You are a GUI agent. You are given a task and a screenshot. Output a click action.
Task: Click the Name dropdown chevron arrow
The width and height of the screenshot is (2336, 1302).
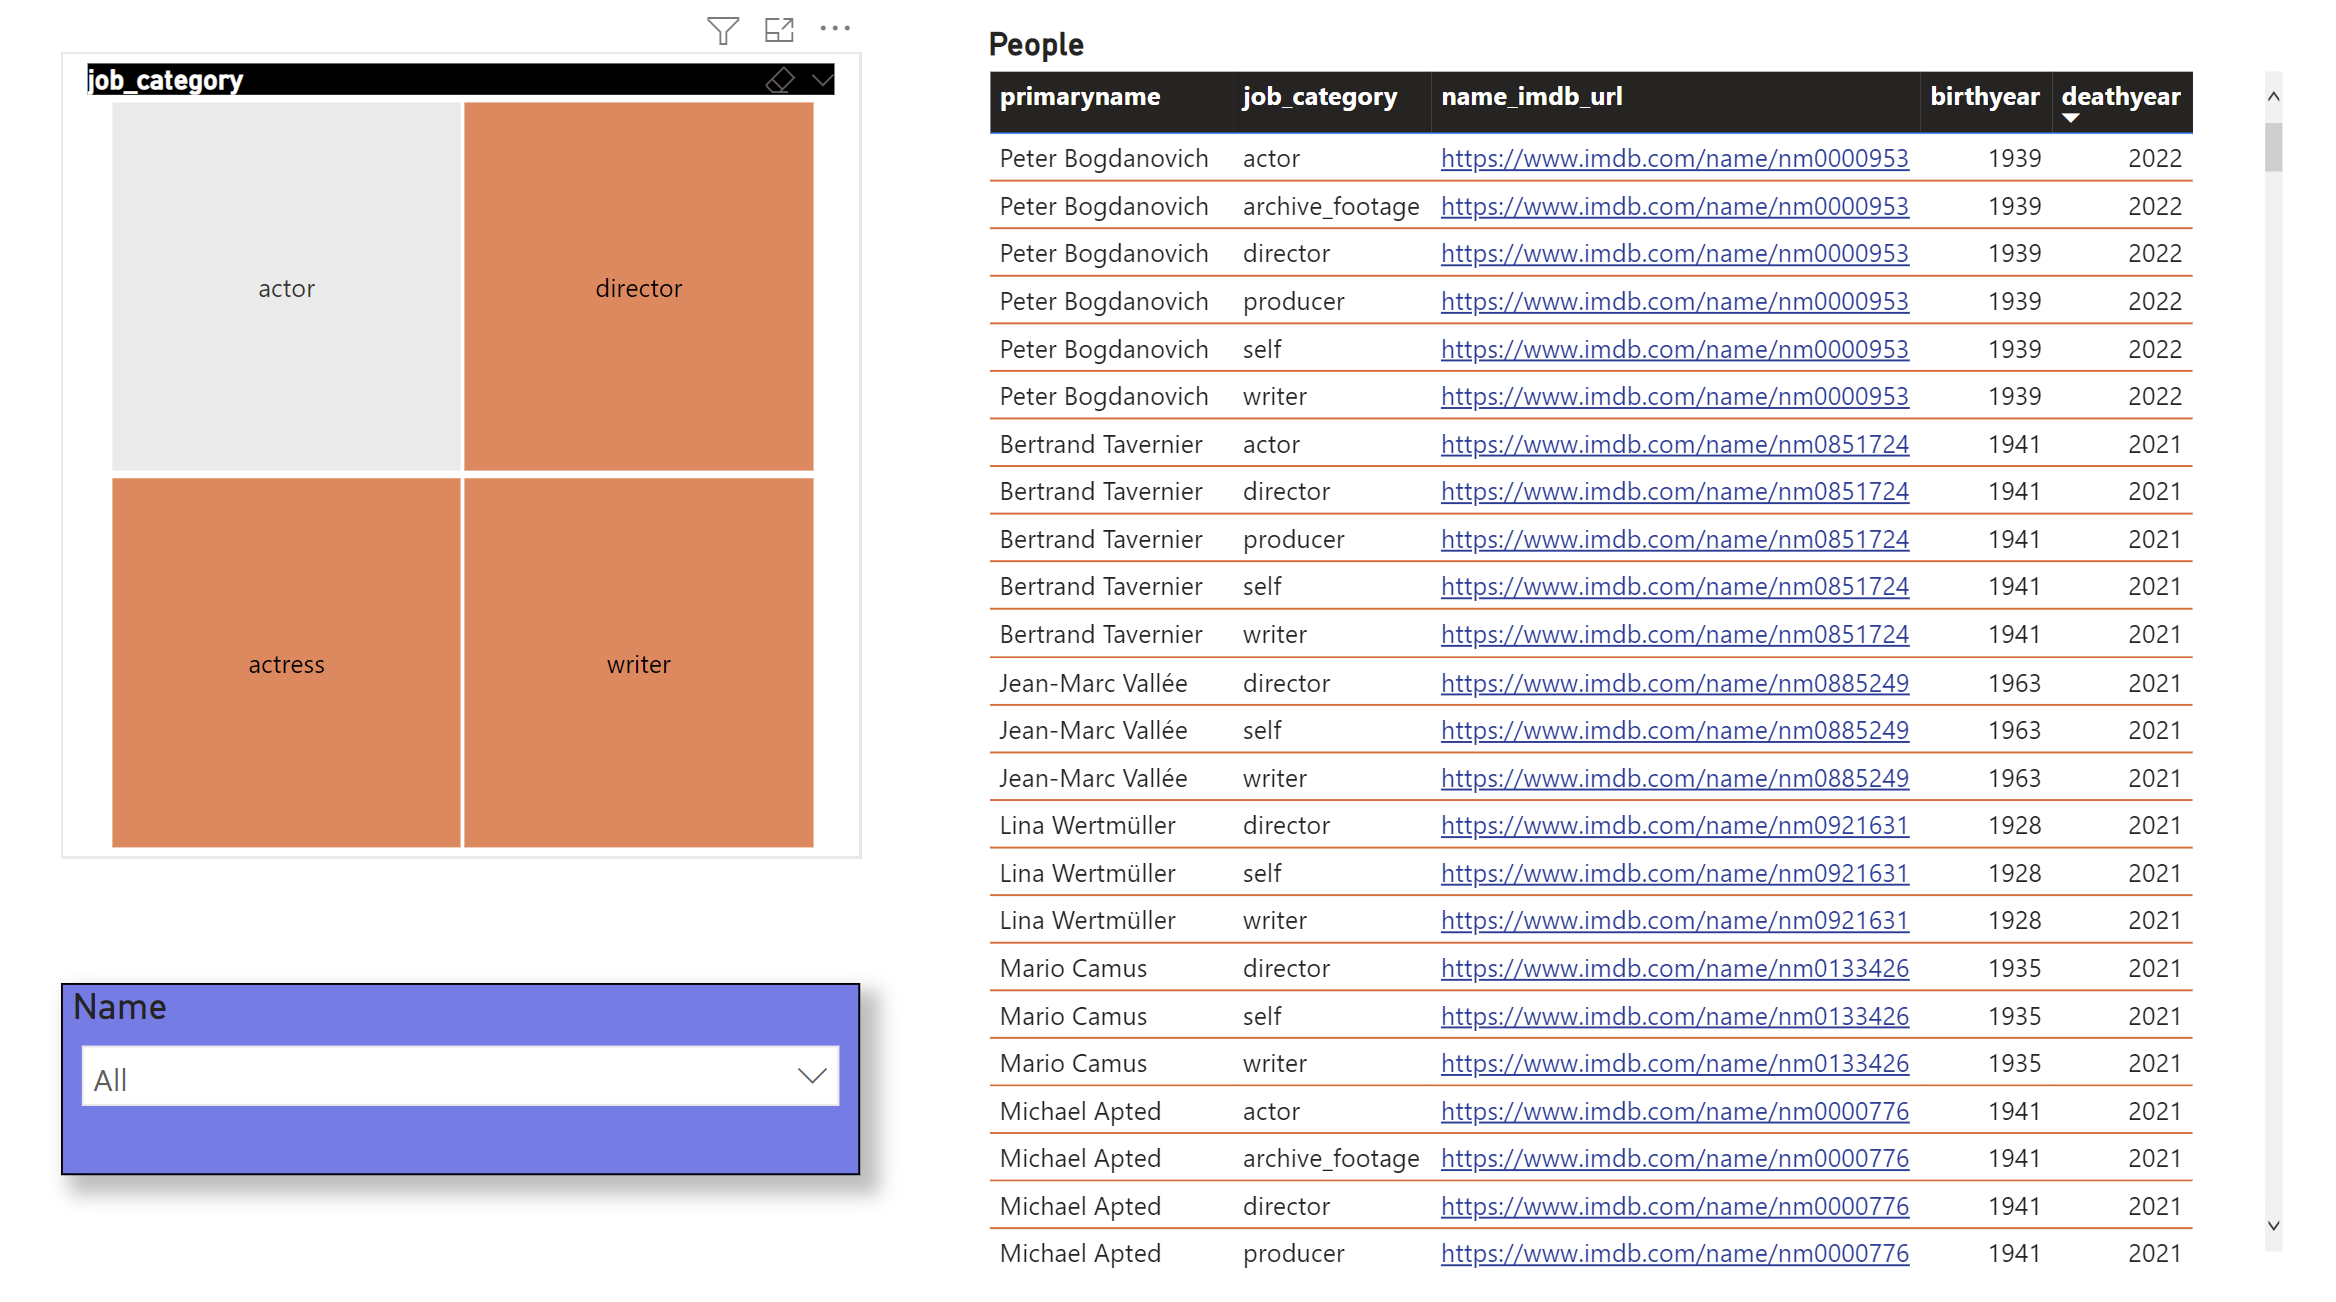811,1077
